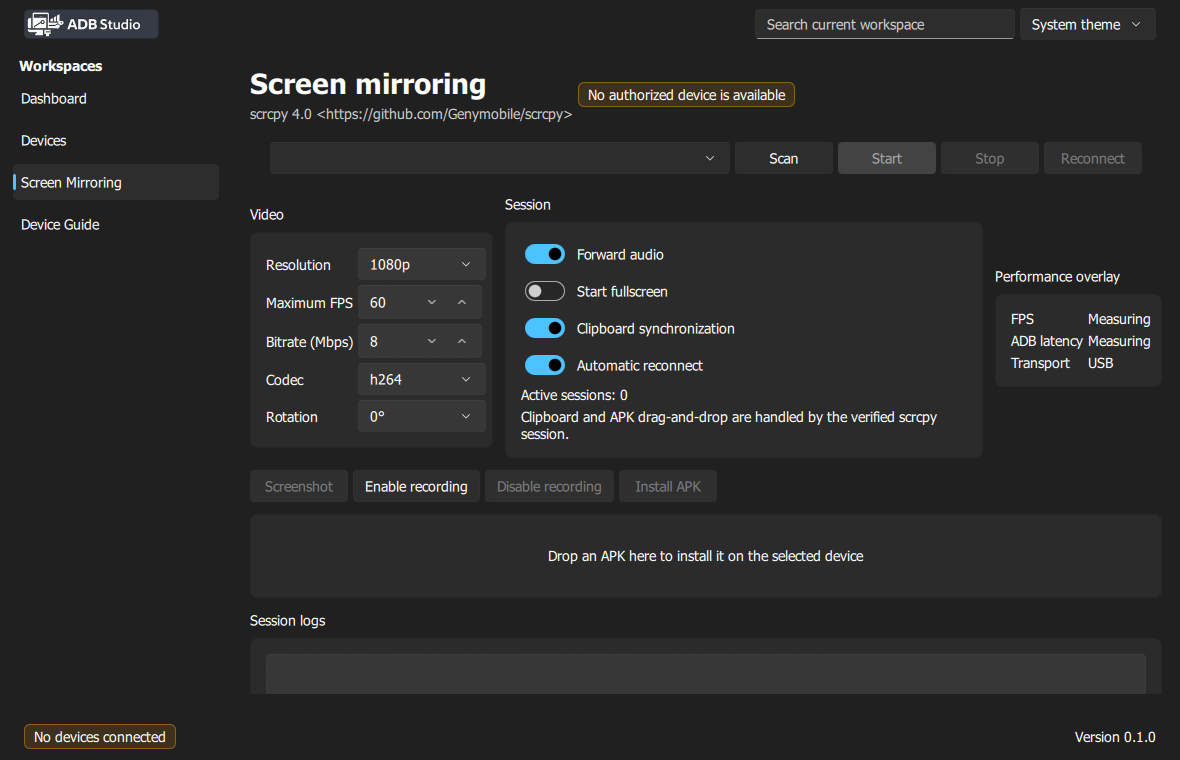Click Enable recording button
The image size is (1180, 760).
tap(416, 486)
